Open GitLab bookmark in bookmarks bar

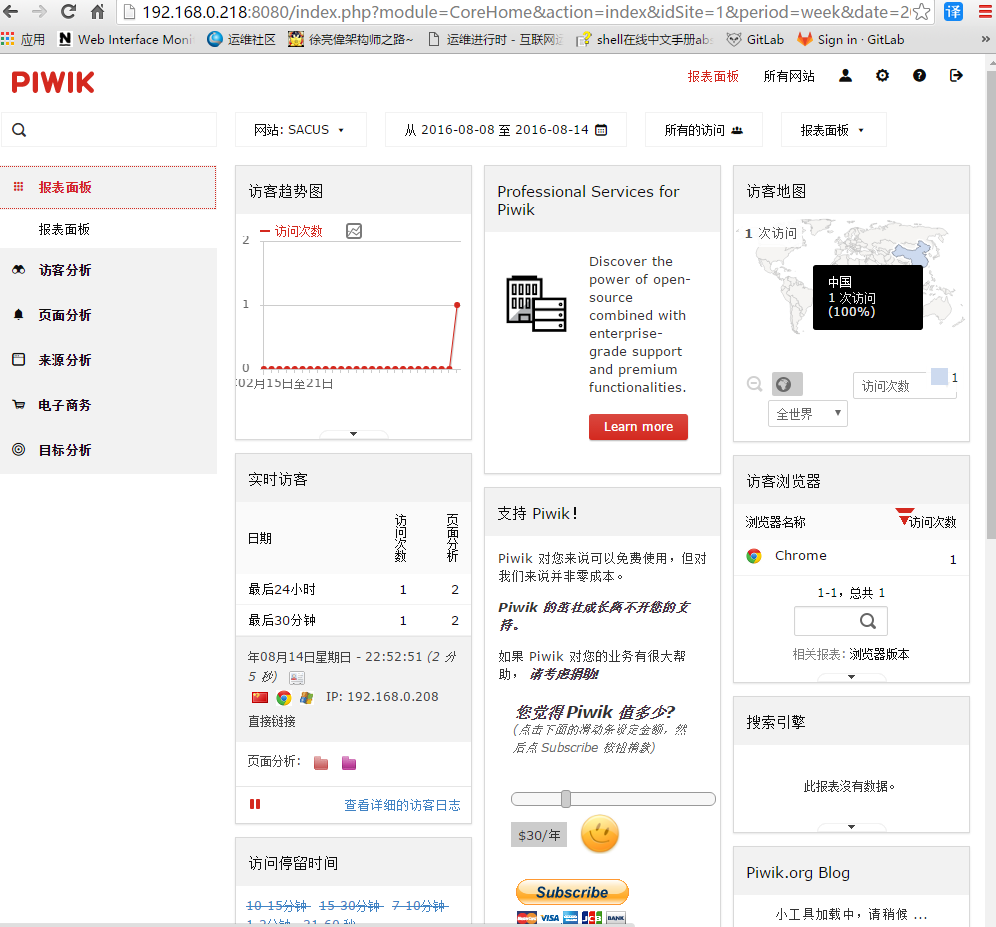(x=756, y=39)
